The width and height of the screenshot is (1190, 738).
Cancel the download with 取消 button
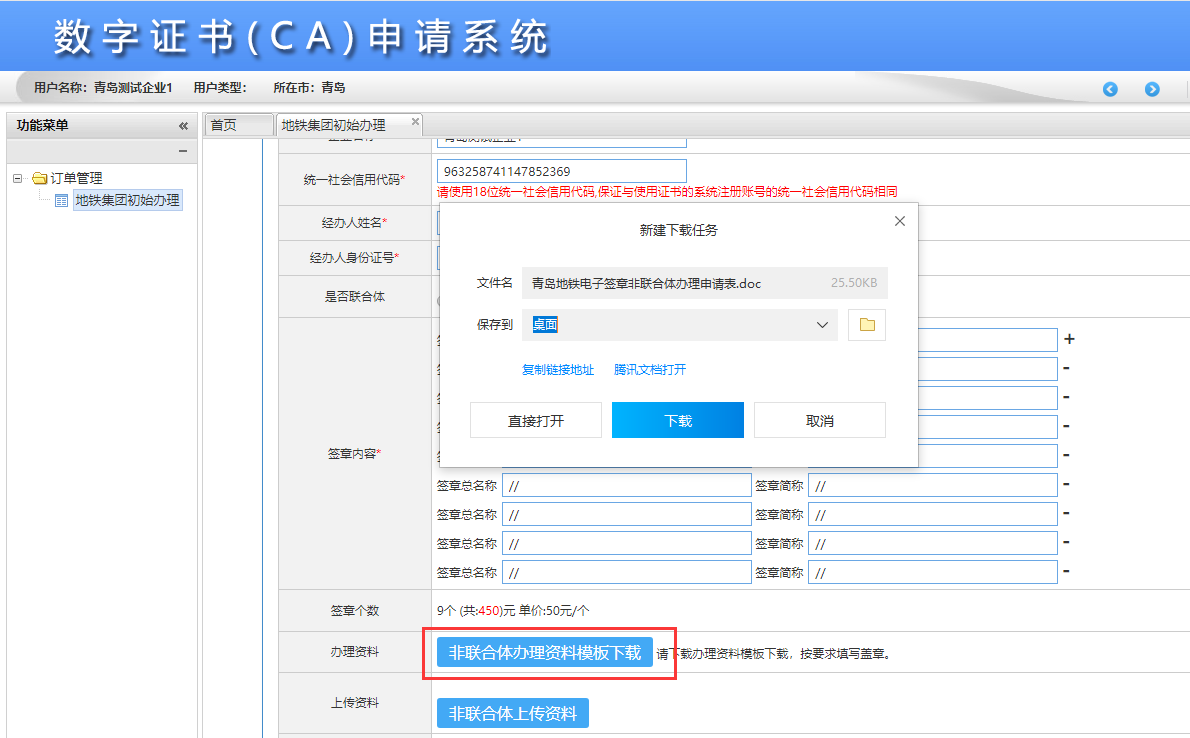pyautogui.click(x=820, y=420)
